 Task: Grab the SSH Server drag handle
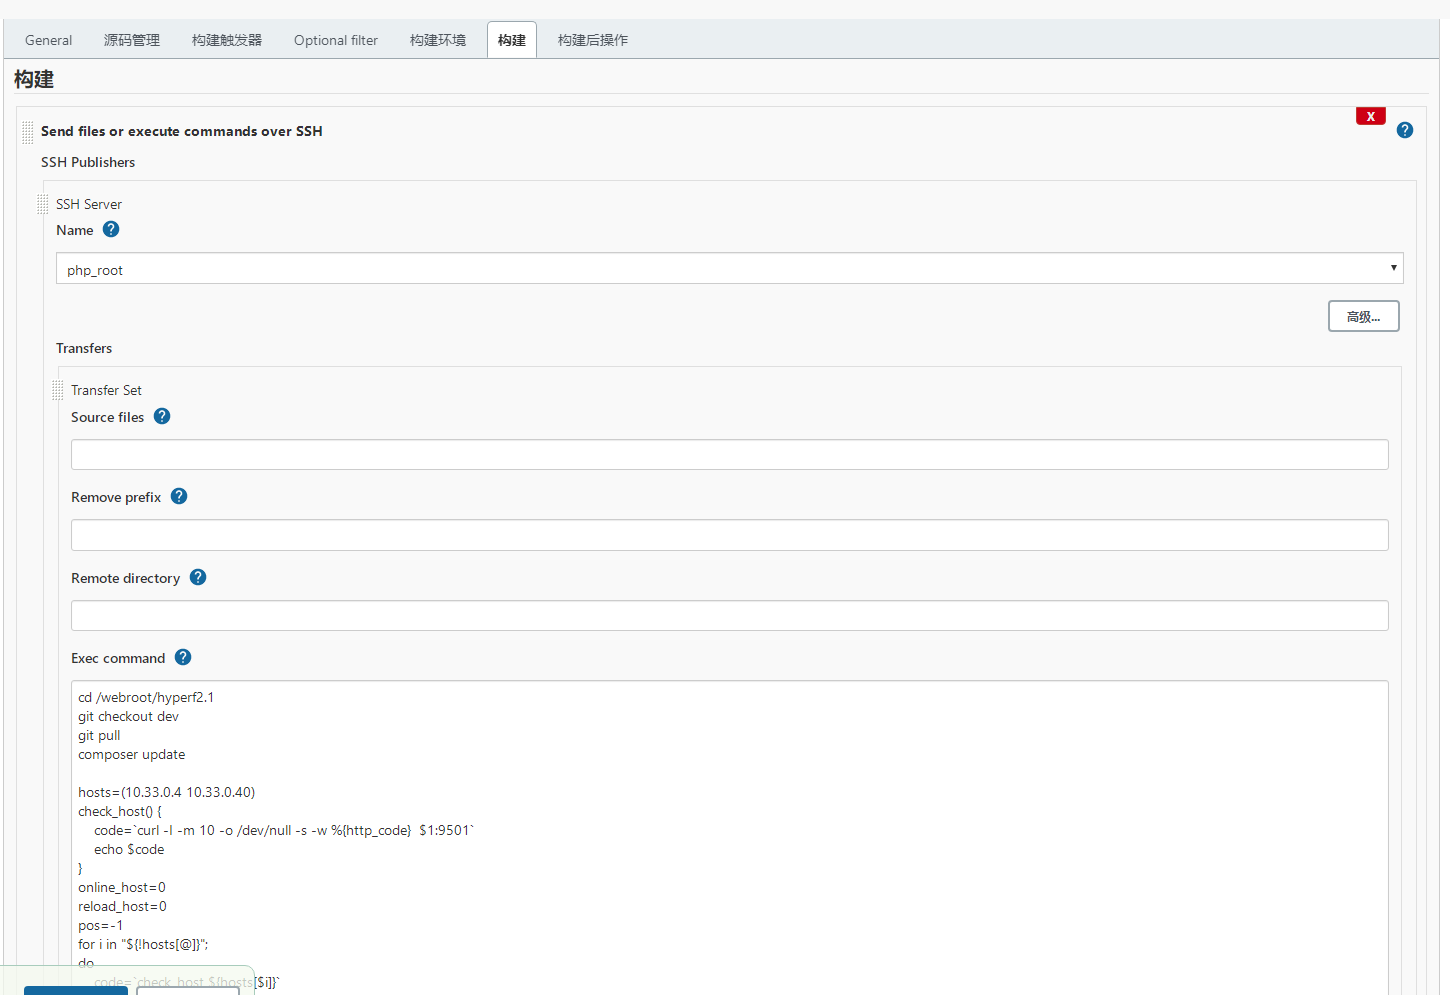42,203
